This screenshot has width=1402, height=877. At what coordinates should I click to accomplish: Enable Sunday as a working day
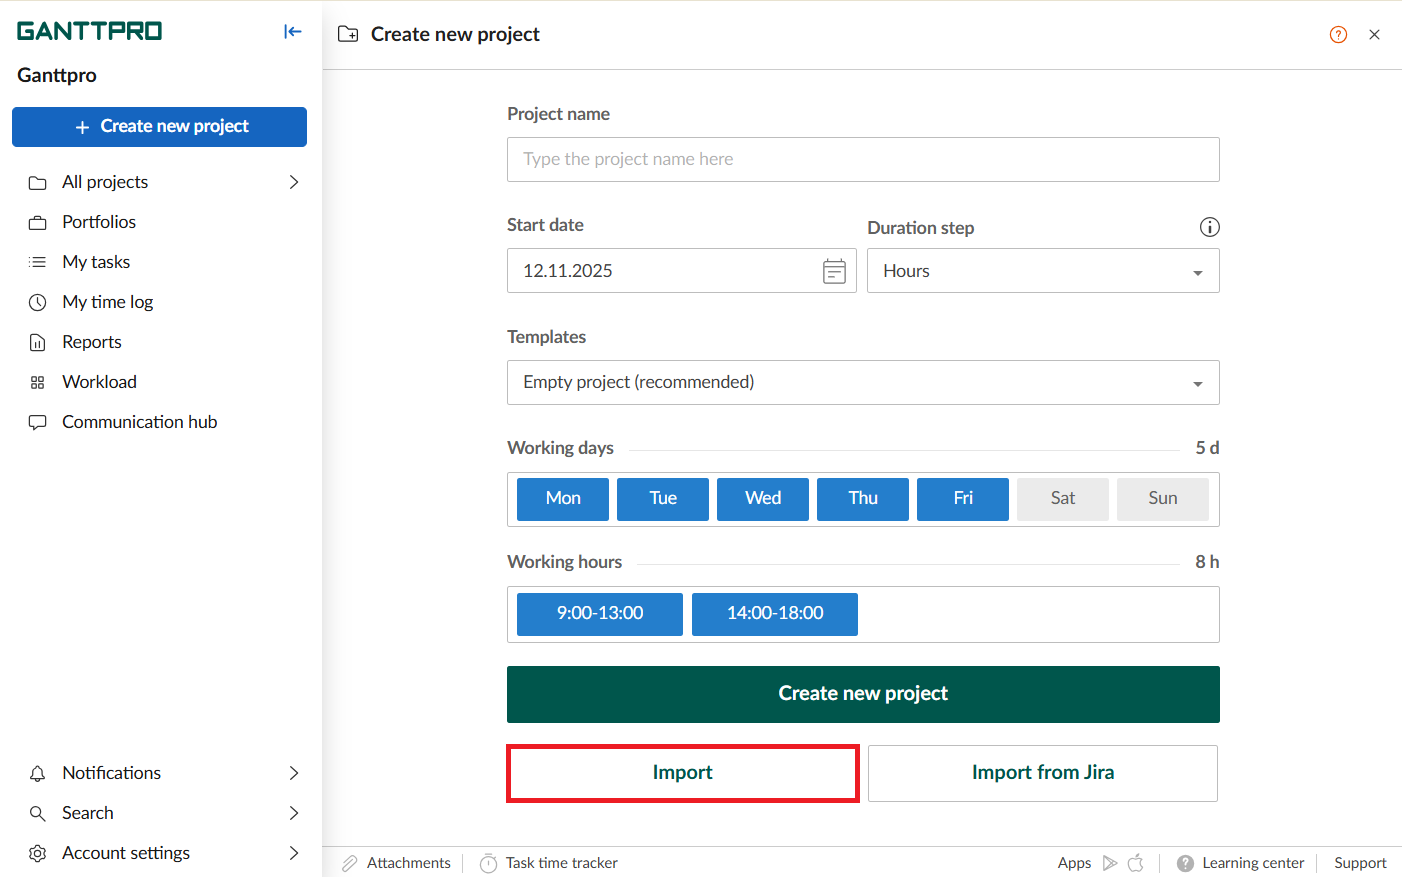[x=1162, y=499]
